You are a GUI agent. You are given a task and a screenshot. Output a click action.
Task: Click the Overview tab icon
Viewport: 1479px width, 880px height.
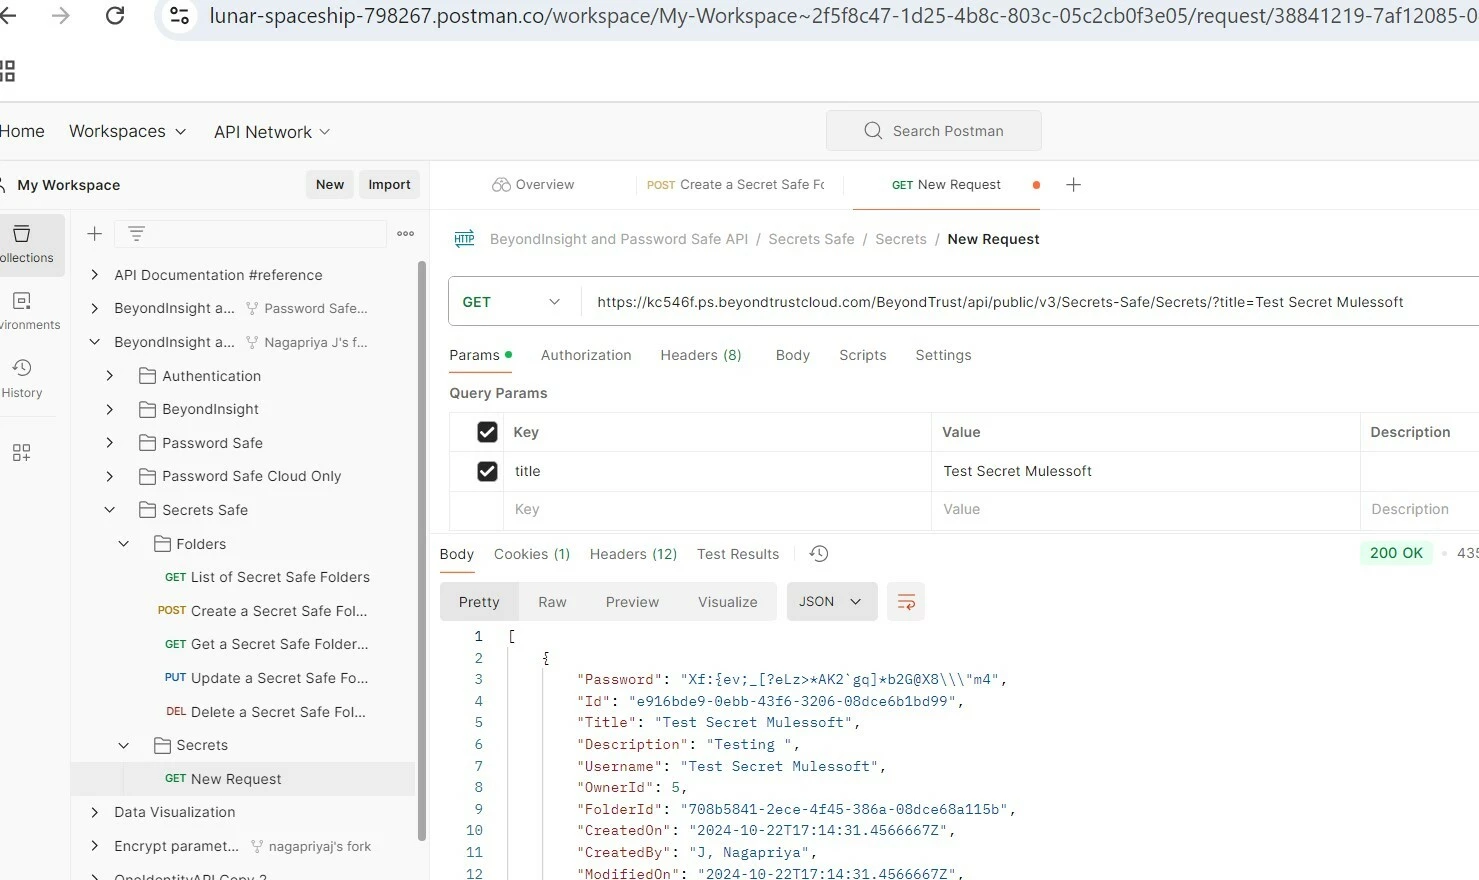tap(501, 185)
